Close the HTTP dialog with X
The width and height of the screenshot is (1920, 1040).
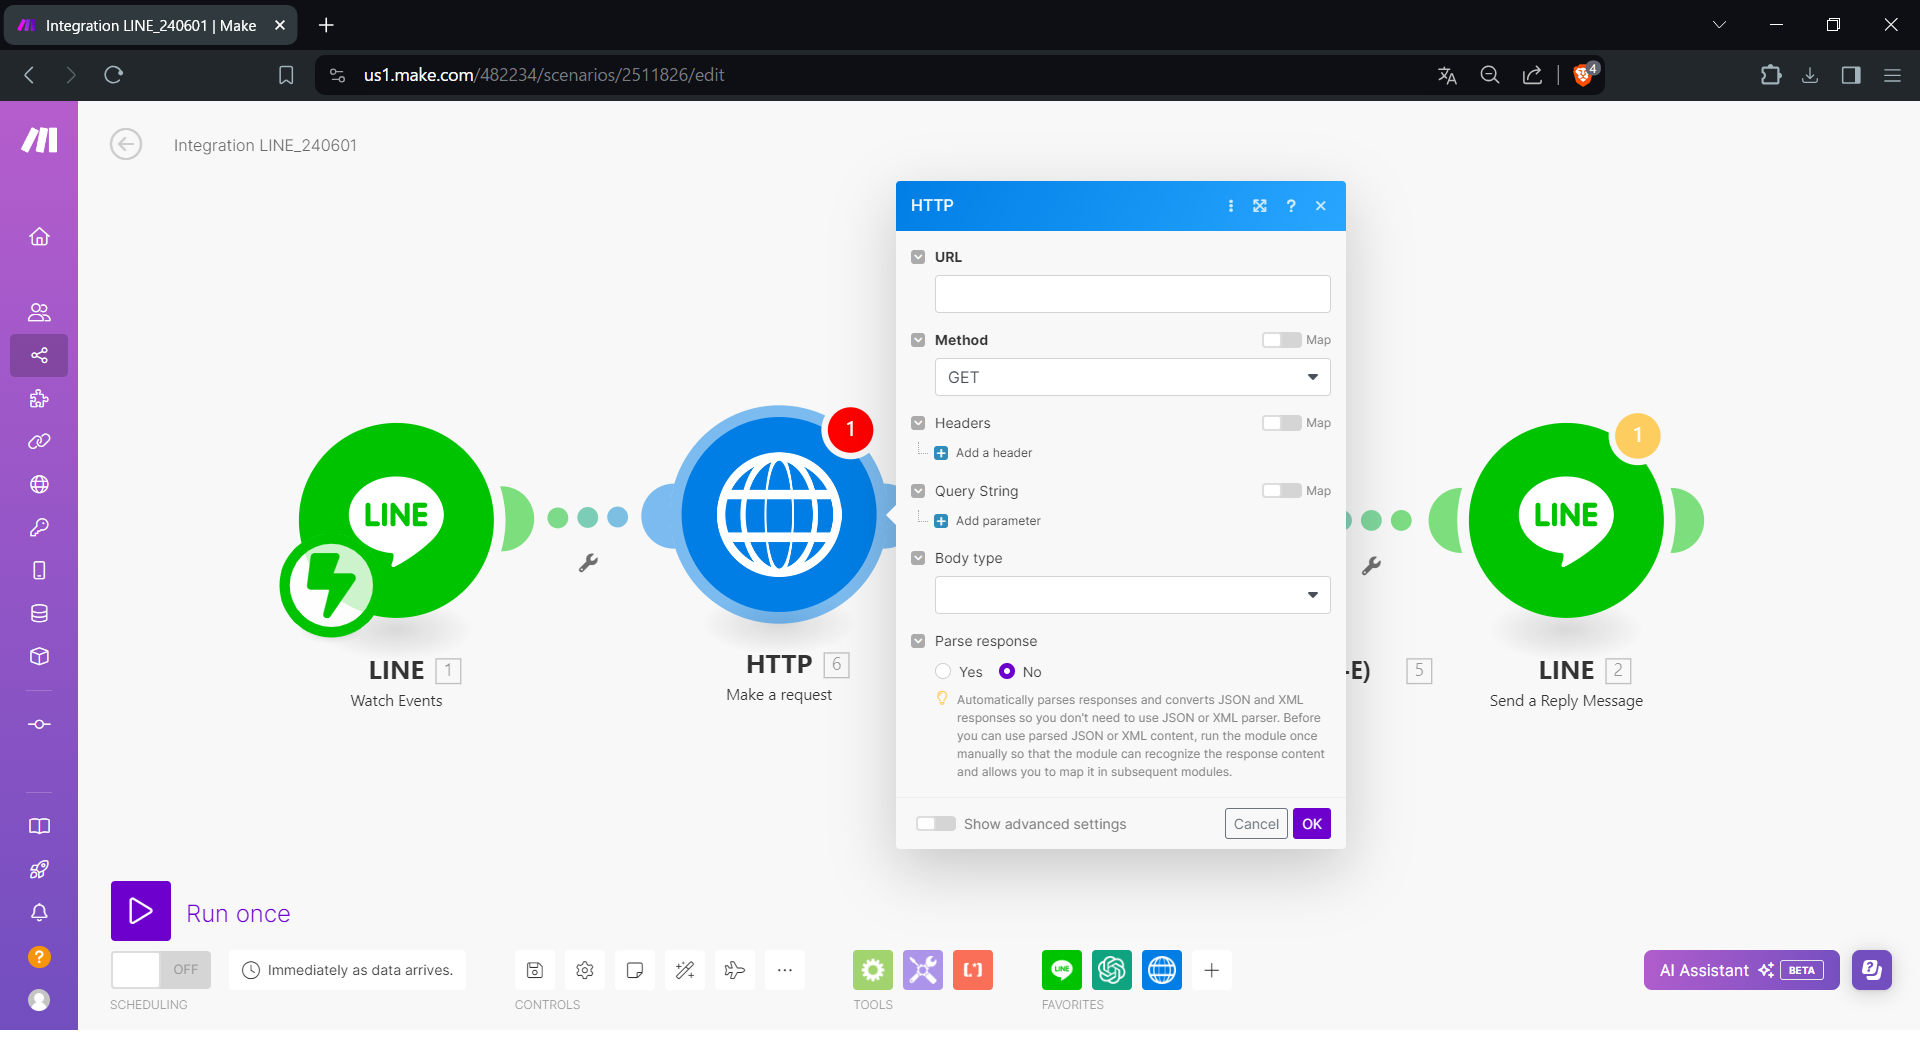coord(1321,206)
